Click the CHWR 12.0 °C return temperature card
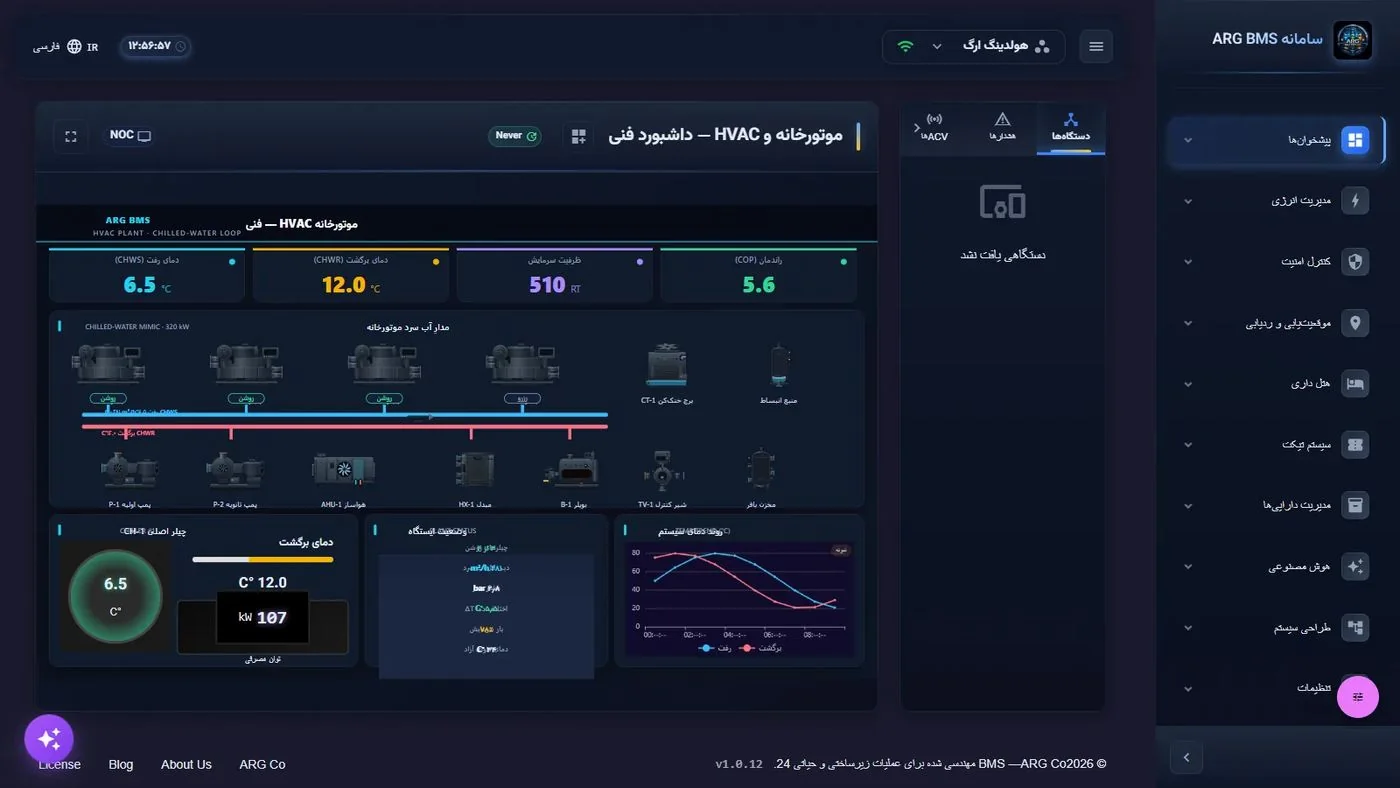This screenshot has height=788, width=1400. point(351,275)
